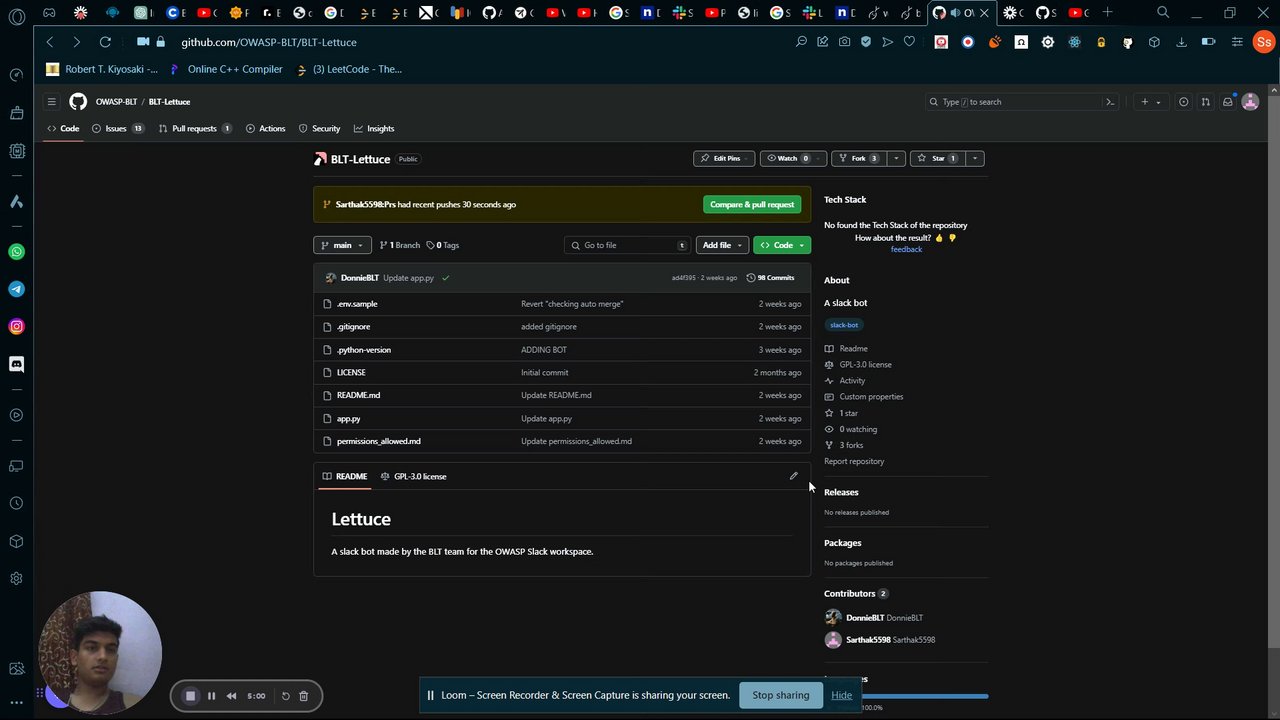Restart the Loom recording
Screen dimensions: 1280x720
pyautogui.click(x=285, y=696)
